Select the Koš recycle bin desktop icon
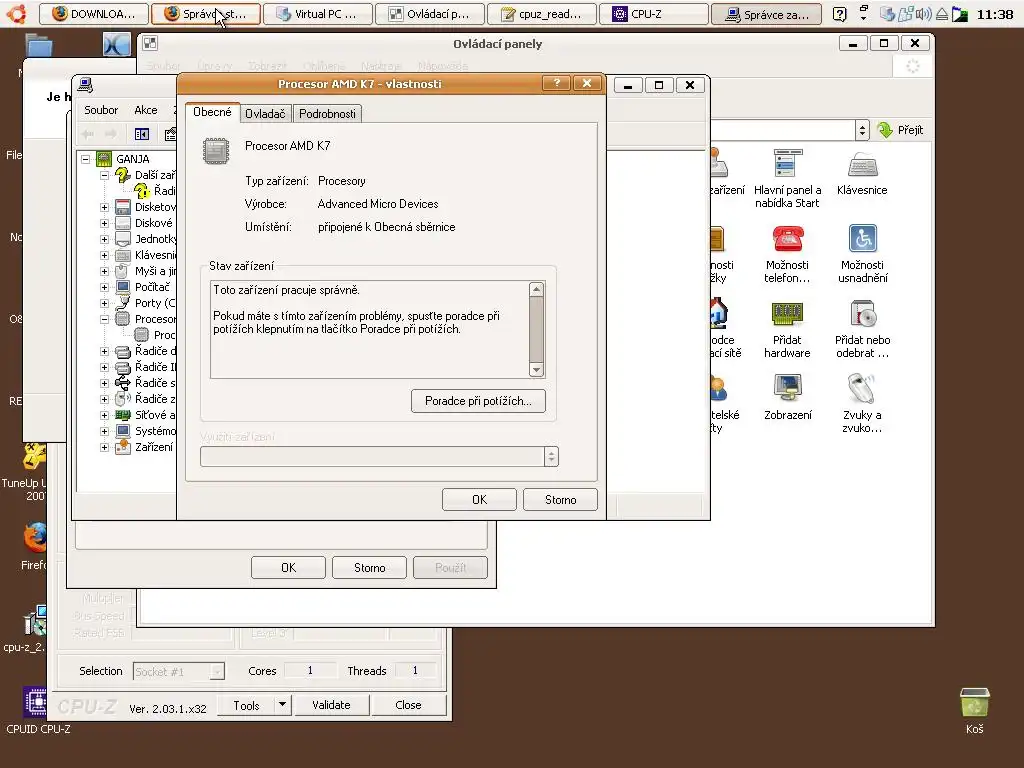 pyautogui.click(x=974, y=711)
